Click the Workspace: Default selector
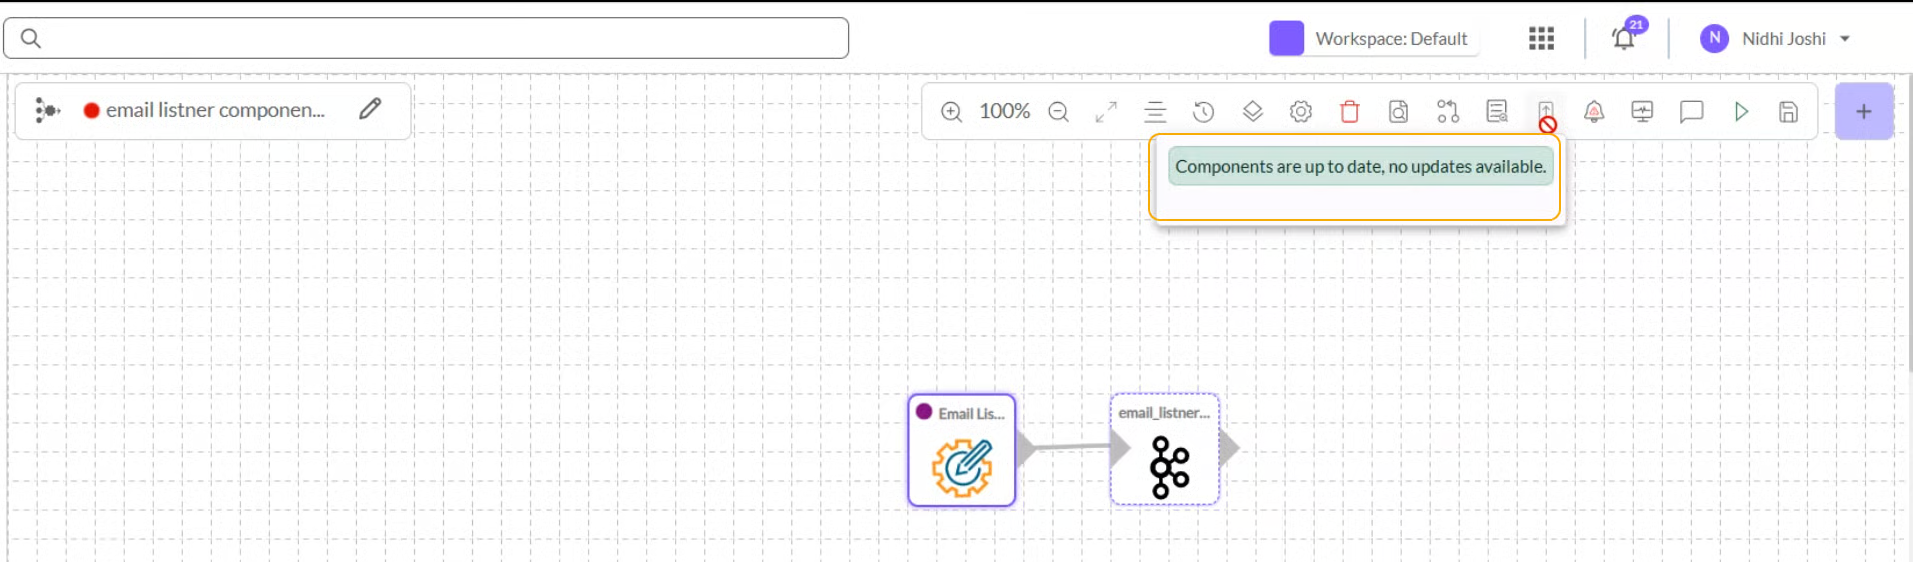This screenshot has width=1913, height=562. (1372, 39)
